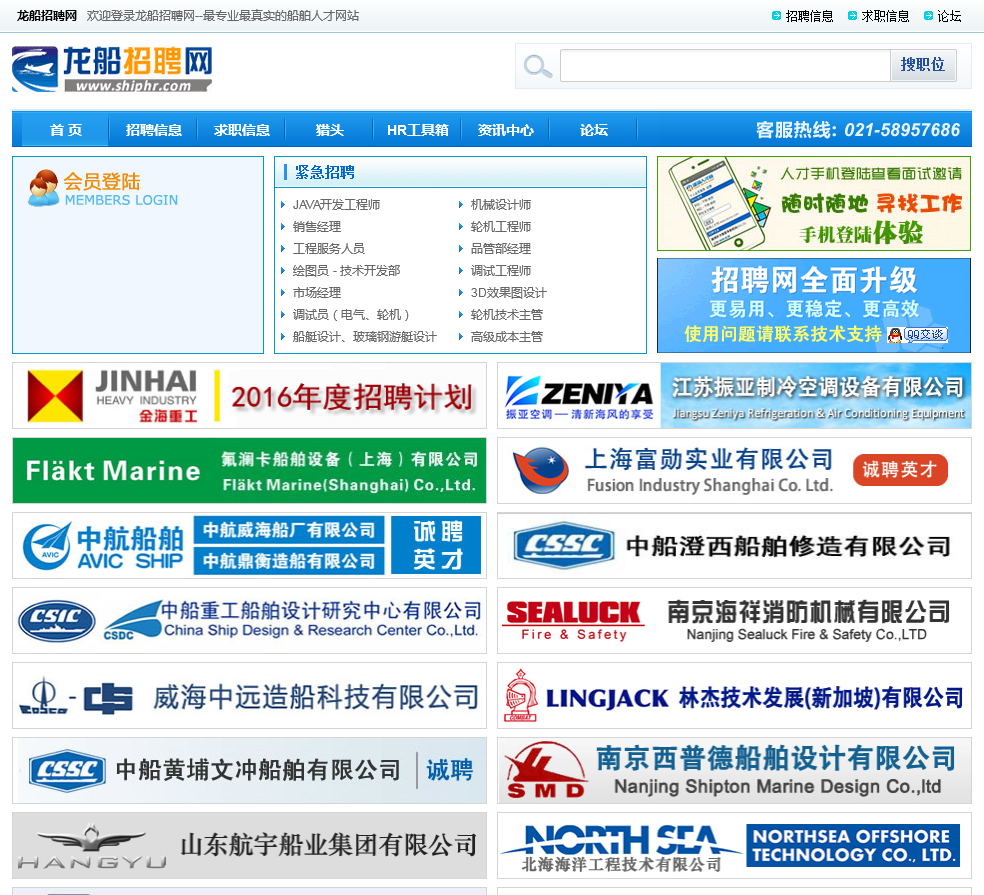Image resolution: width=984 pixels, height=895 pixels.
Task: Click the 客服热线 021-58957686 text
Action: (858, 130)
